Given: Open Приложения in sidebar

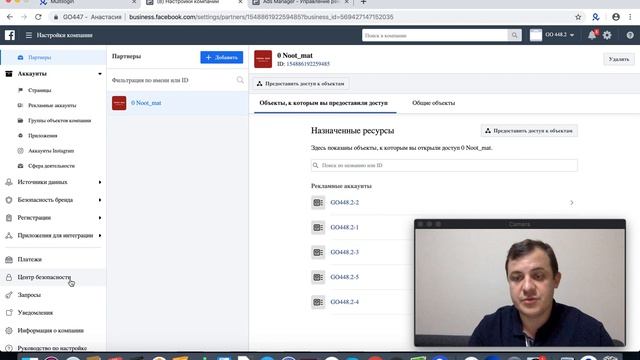Looking at the screenshot, I should click(42, 136).
